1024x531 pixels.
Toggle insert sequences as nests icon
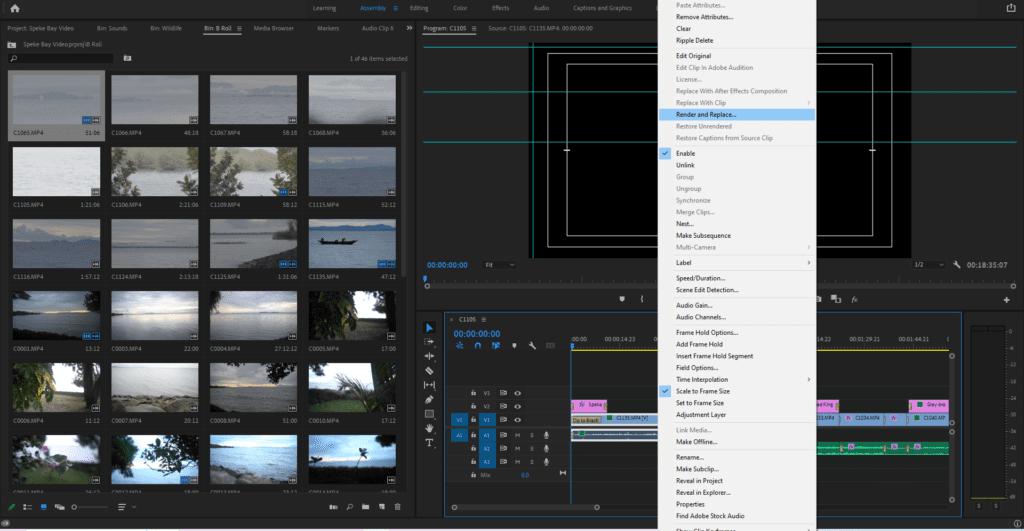459,346
